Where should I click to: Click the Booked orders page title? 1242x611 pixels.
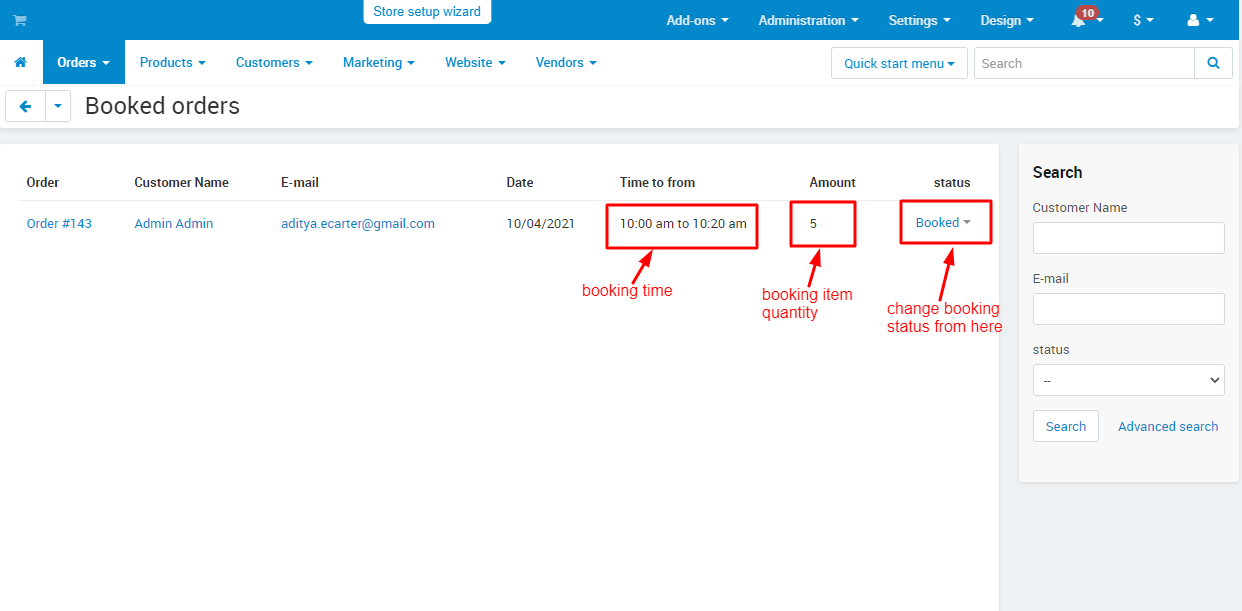tap(162, 106)
